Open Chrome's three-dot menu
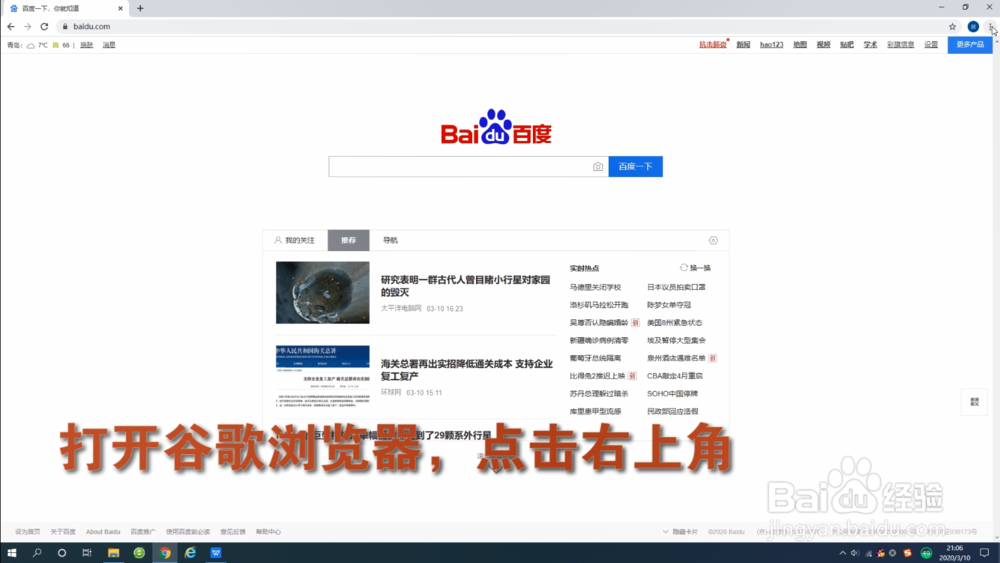The height and width of the screenshot is (563, 1000). (990, 26)
